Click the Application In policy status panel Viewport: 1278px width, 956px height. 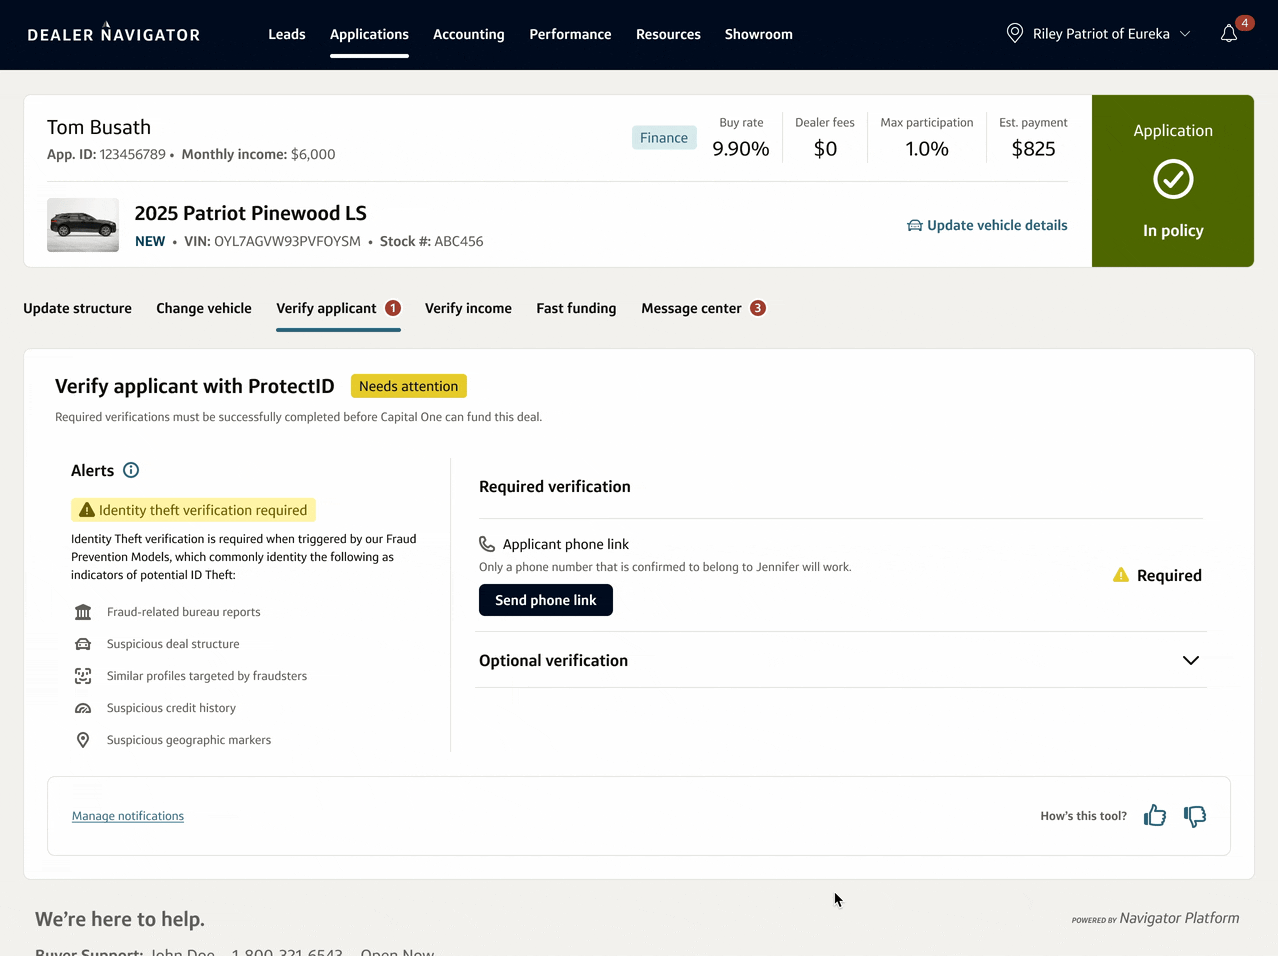1173,181
